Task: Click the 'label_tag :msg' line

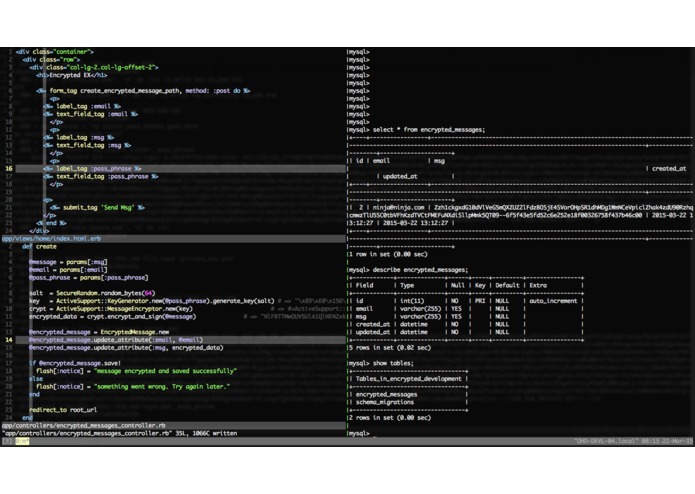Action: (x=78, y=137)
